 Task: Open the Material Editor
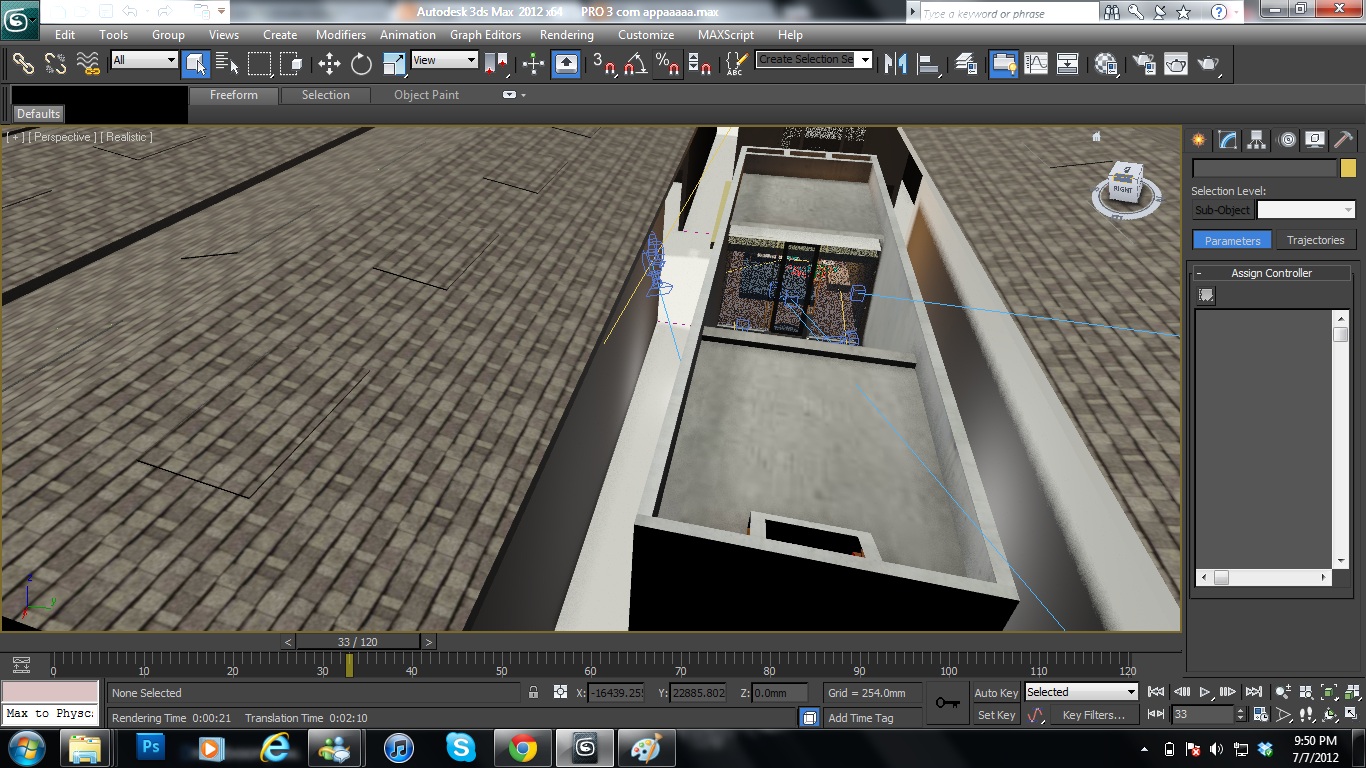pos(1105,64)
